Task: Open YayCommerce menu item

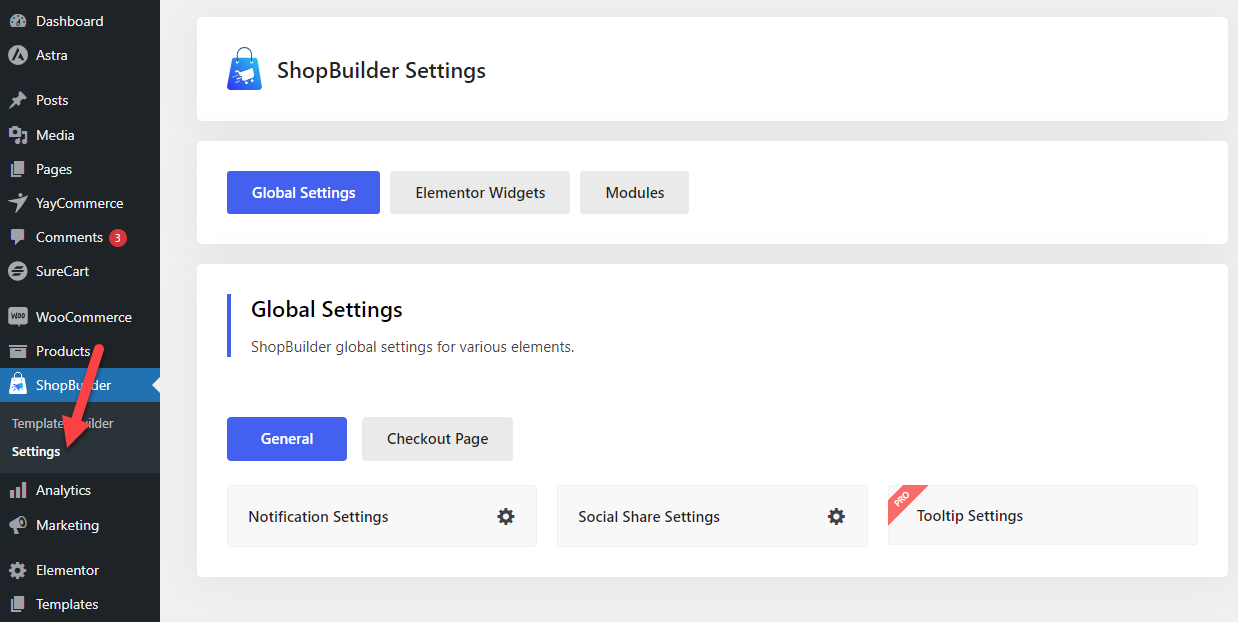Action: coord(80,203)
